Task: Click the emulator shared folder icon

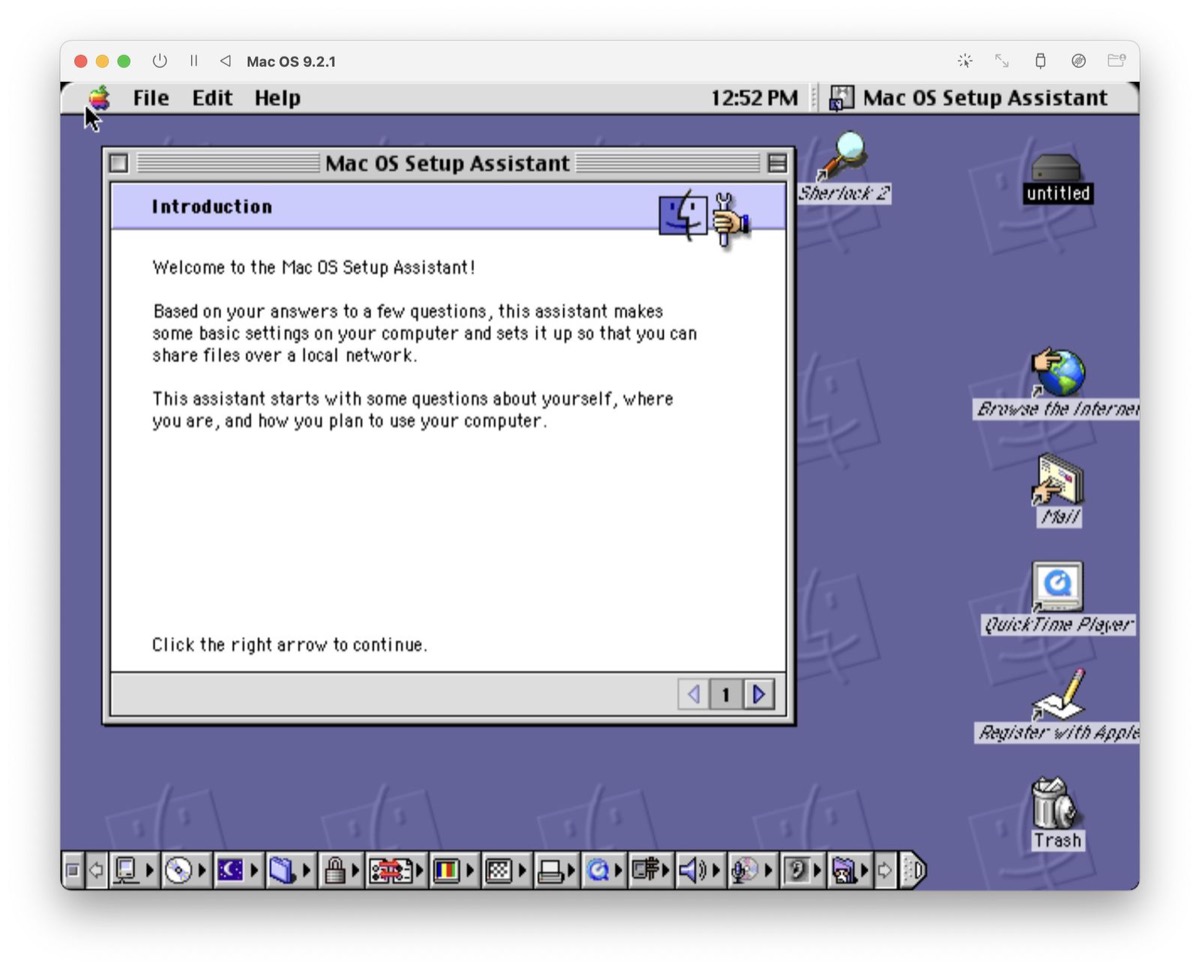Action: click(x=1116, y=61)
